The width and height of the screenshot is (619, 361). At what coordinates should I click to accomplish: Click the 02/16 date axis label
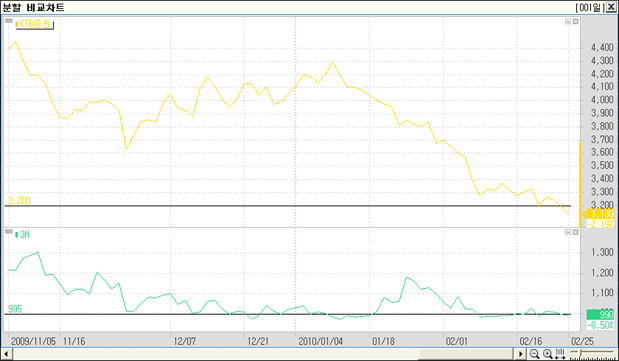[x=531, y=341]
